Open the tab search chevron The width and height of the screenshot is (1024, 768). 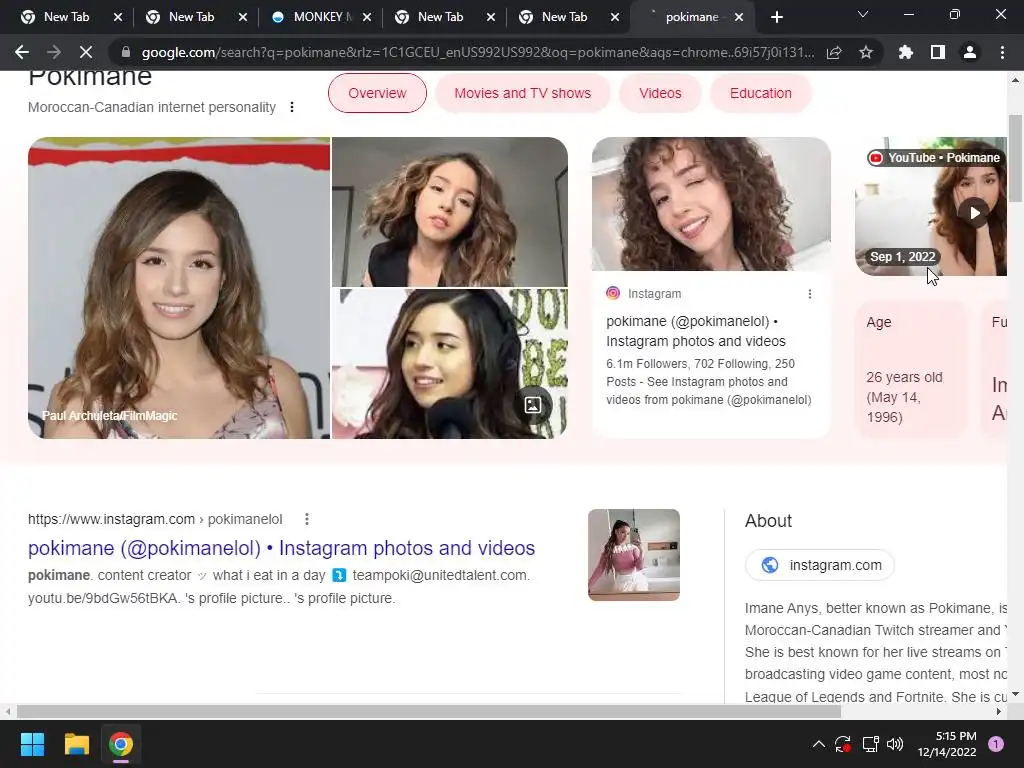863,14
